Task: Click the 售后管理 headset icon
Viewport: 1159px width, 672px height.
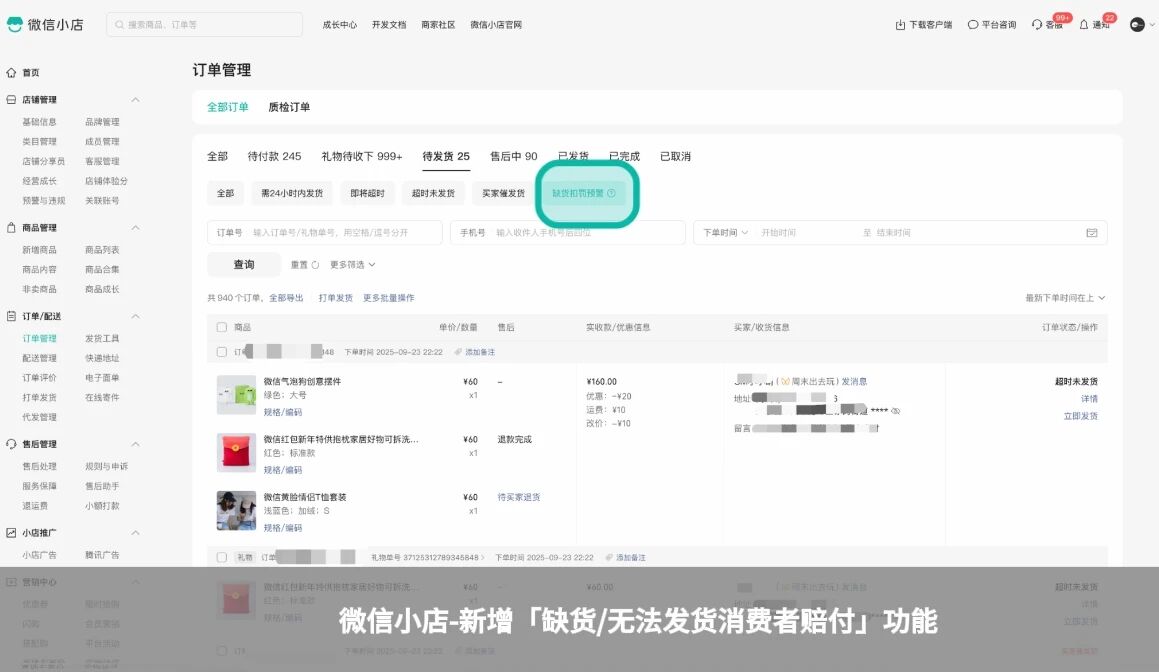Action: tap(11, 444)
